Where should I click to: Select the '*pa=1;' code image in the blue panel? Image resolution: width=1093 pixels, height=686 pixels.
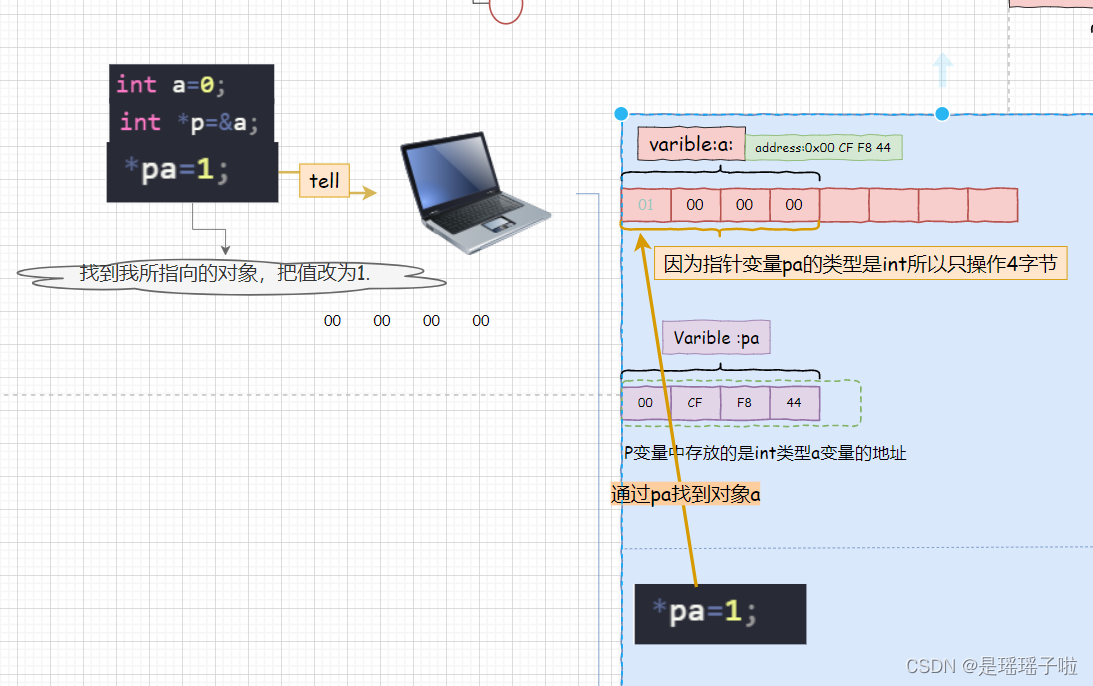coord(720,614)
